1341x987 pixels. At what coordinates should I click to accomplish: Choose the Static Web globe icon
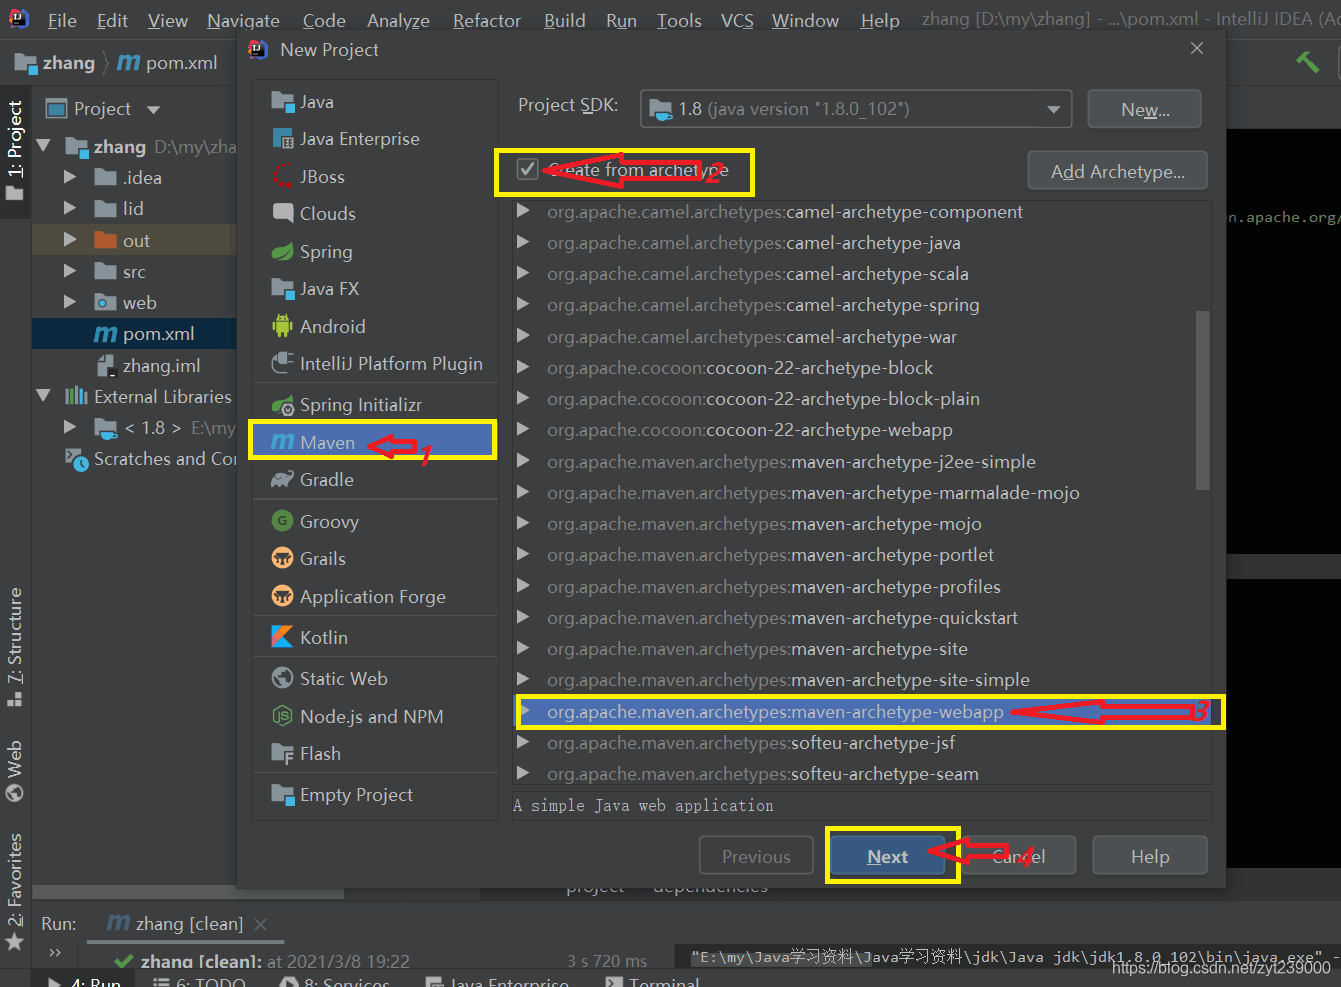283,679
